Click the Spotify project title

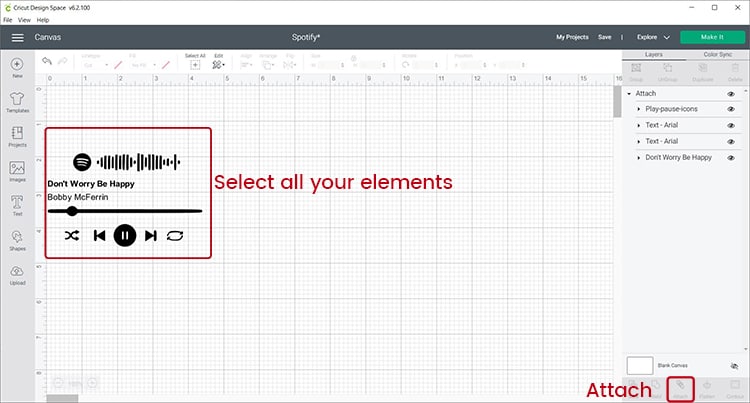click(306, 37)
